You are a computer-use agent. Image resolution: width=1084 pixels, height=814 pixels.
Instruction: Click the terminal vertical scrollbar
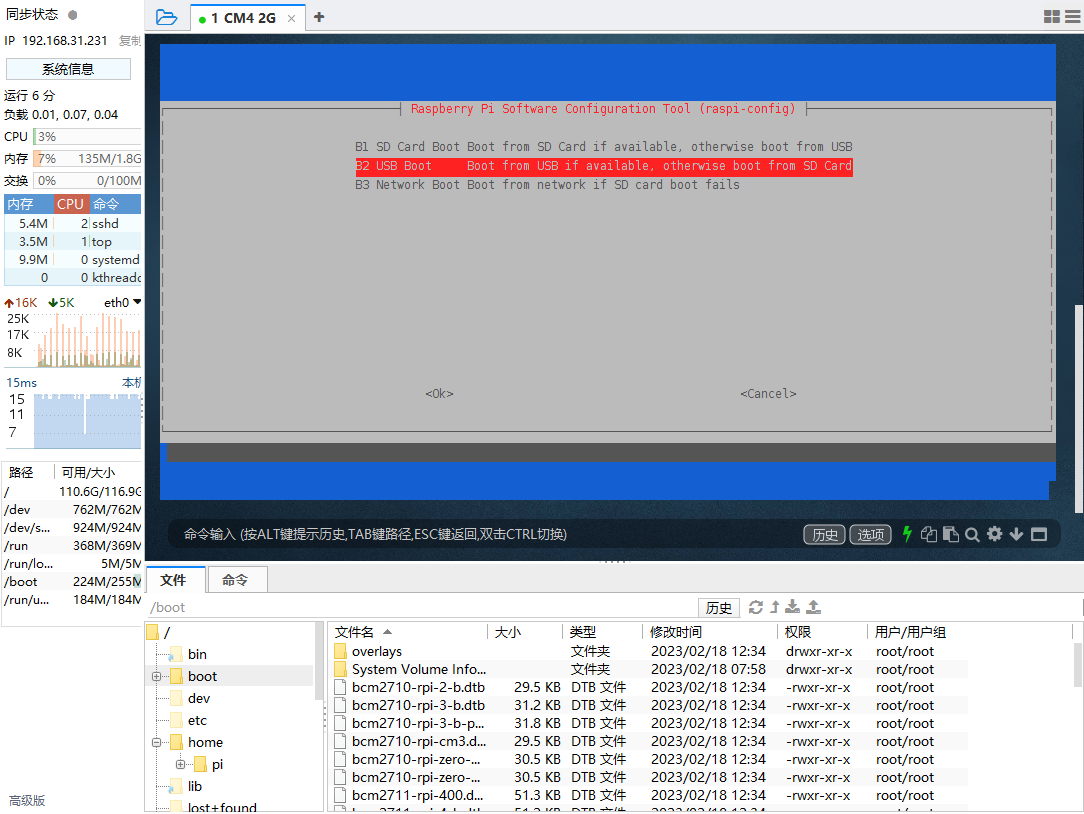(x=1078, y=408)
